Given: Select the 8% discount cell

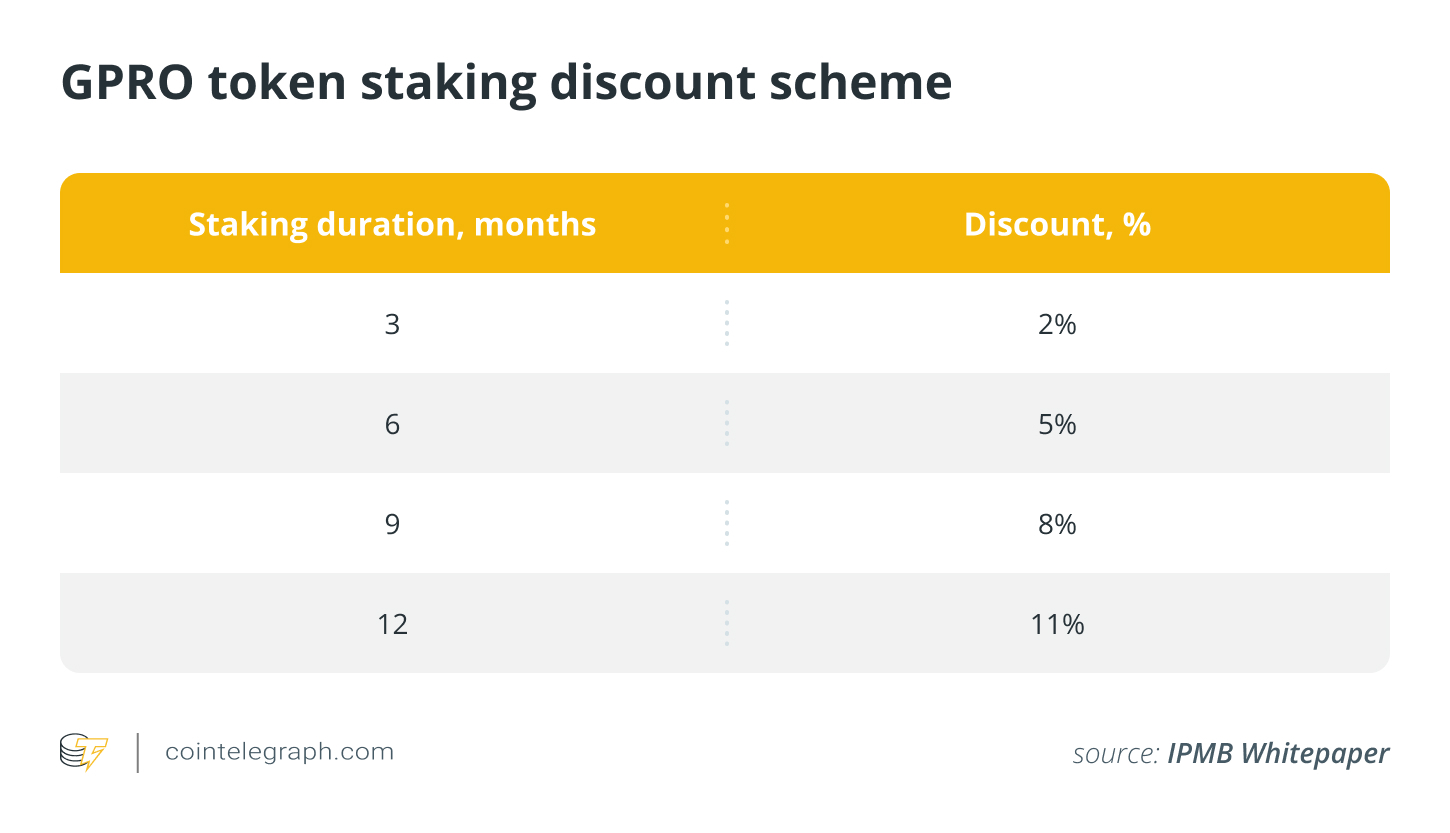Looking at the screenshot, I should click(1057, 524).
